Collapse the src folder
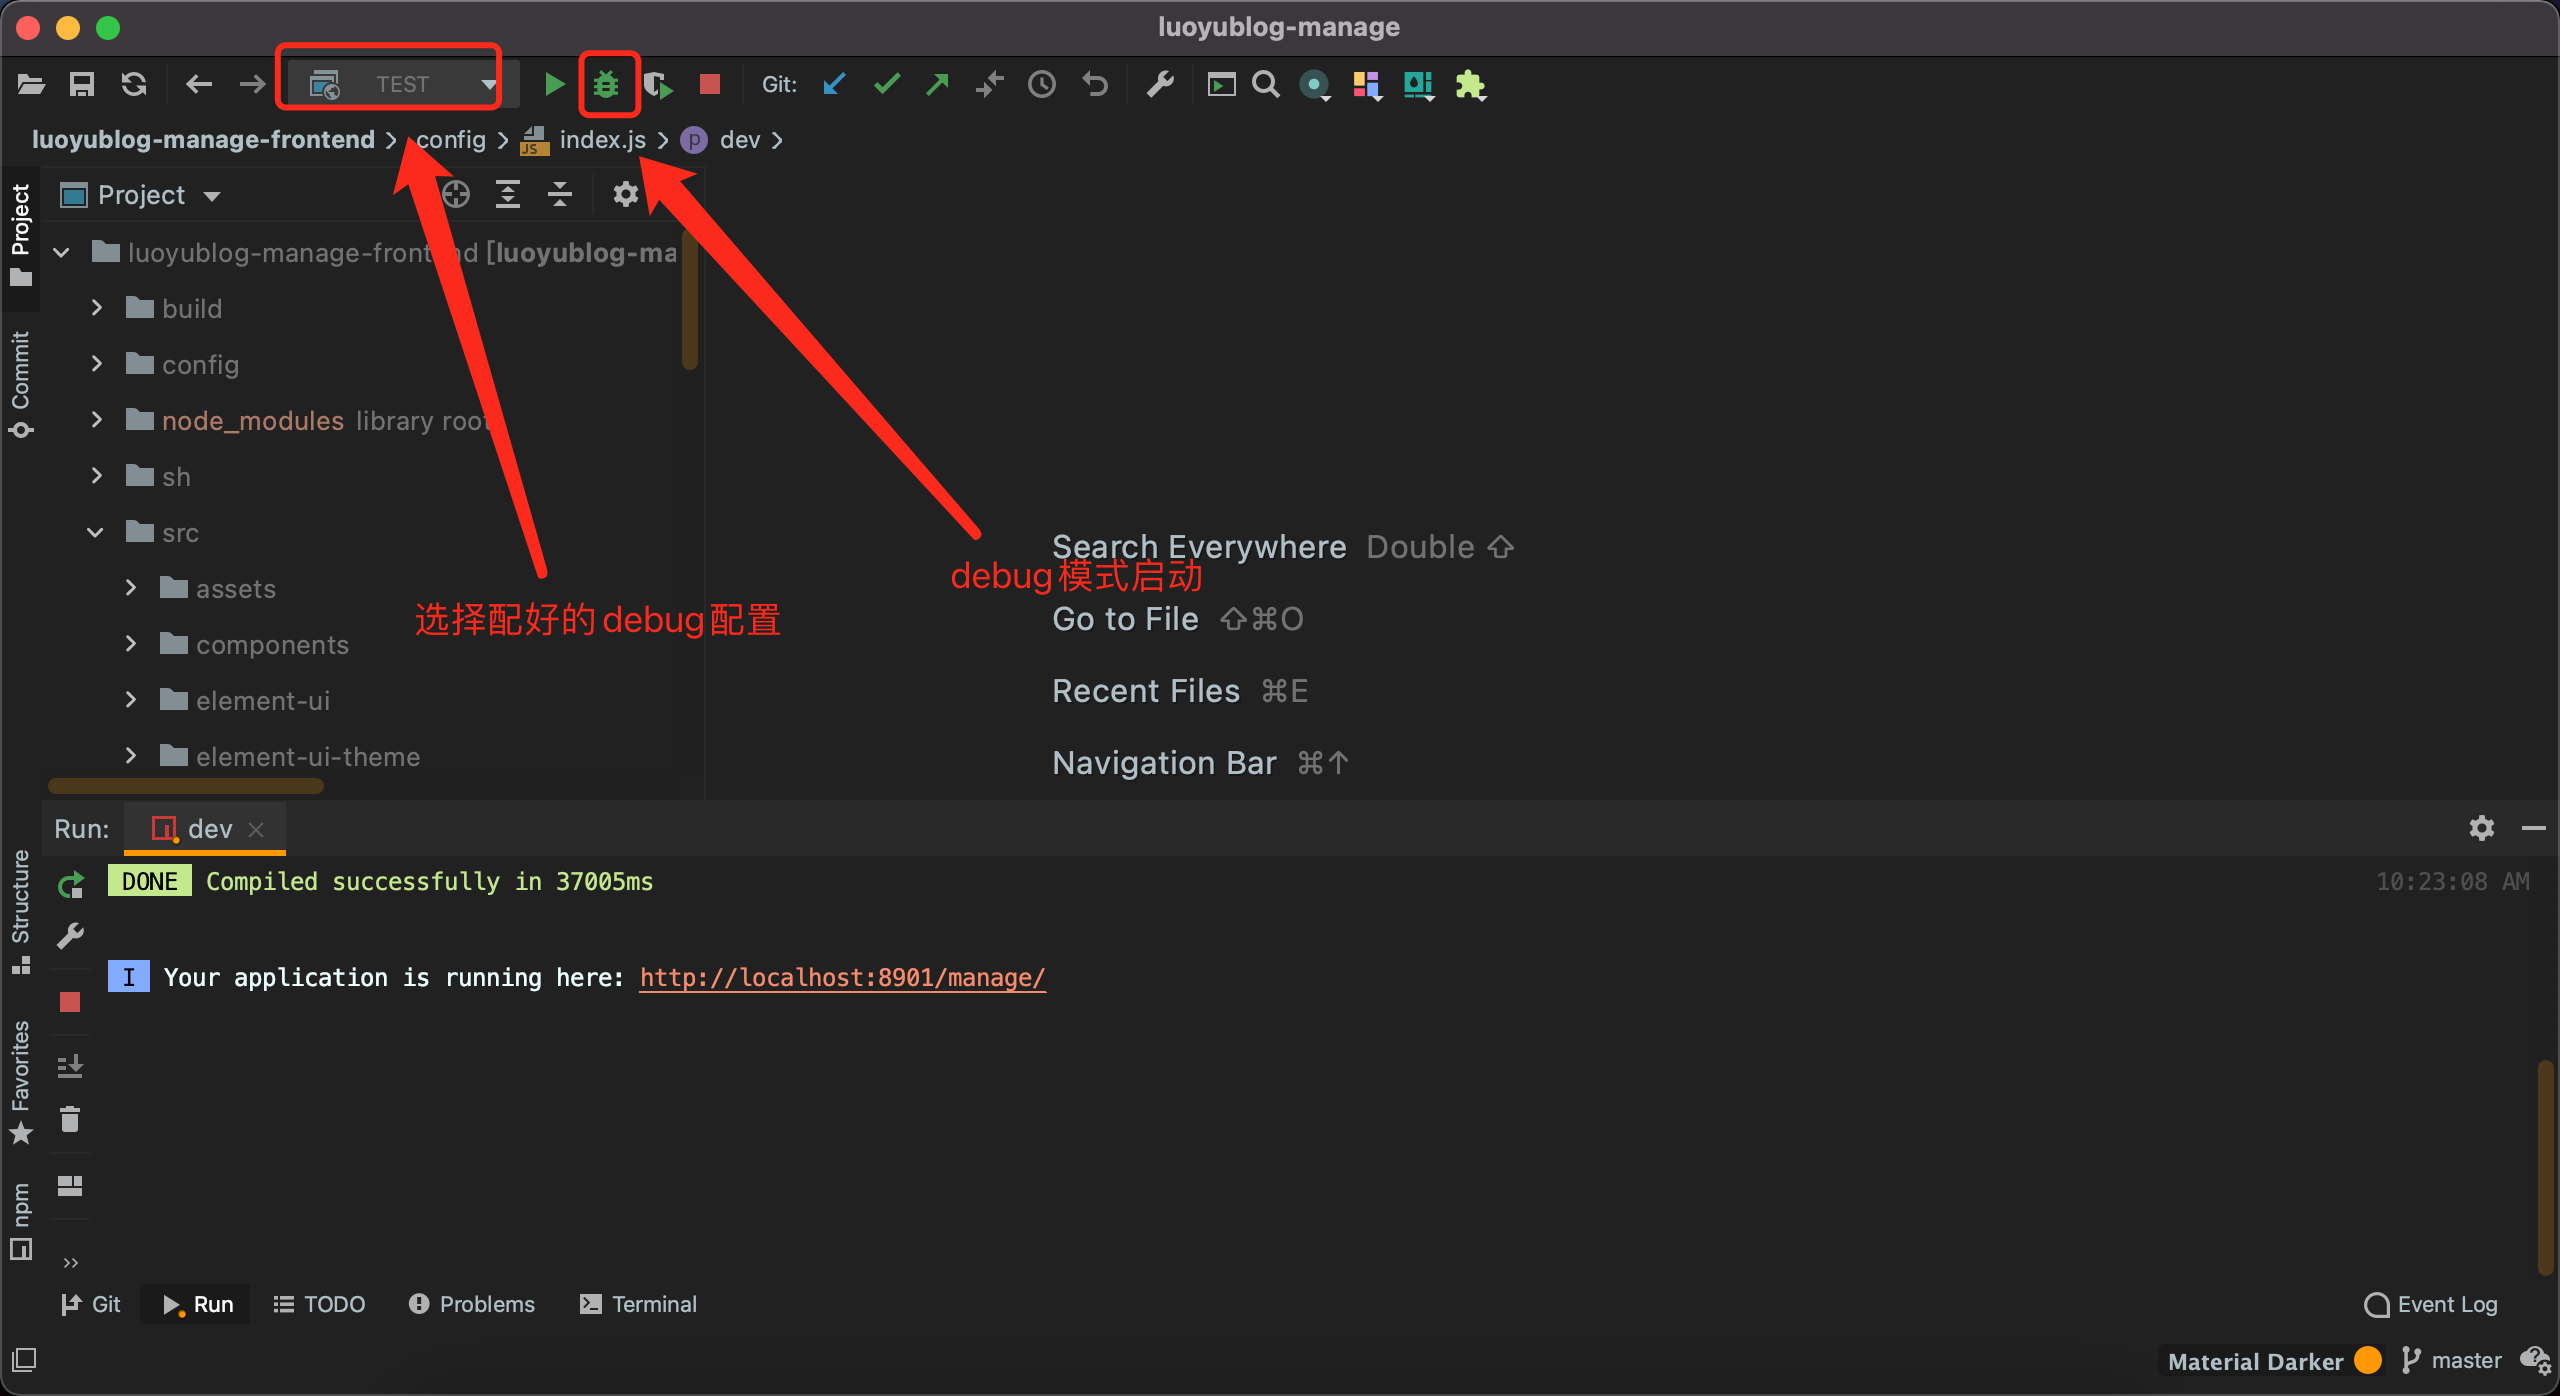The height and width of the screenshot is (1396, 2560). pyautogui.click(x=95, y=532)
